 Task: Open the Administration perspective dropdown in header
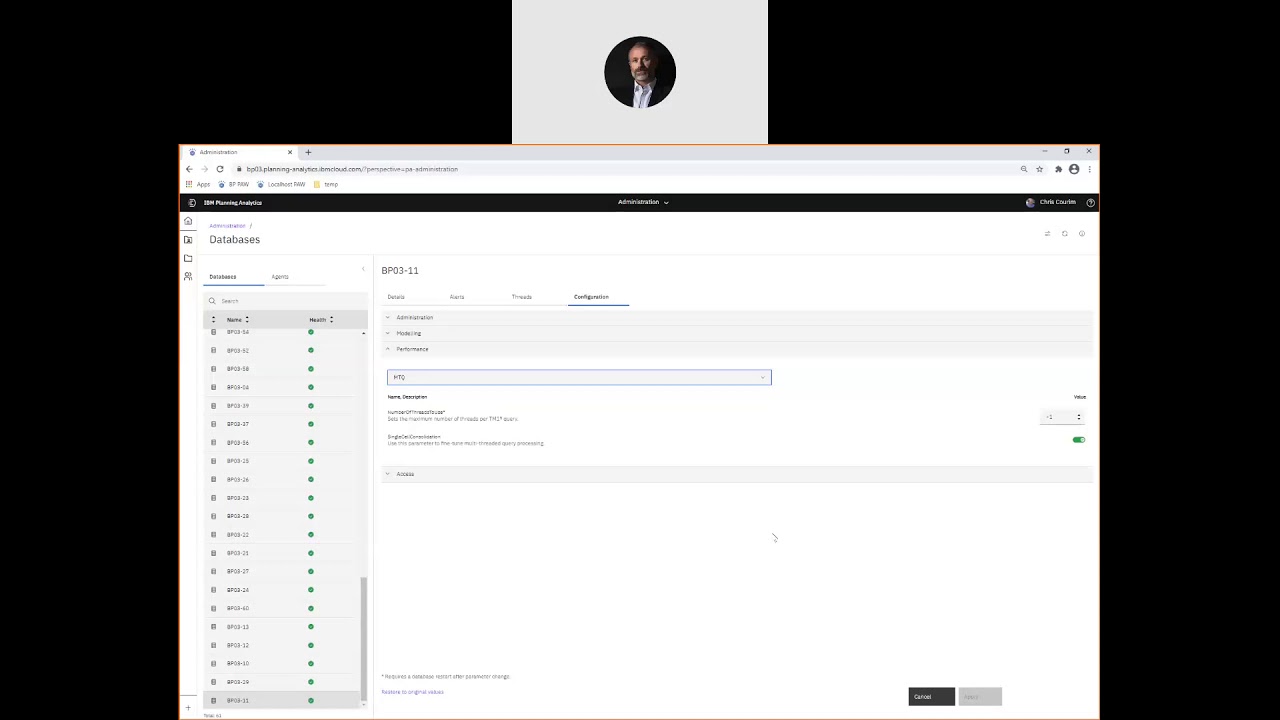click(643, 202)
